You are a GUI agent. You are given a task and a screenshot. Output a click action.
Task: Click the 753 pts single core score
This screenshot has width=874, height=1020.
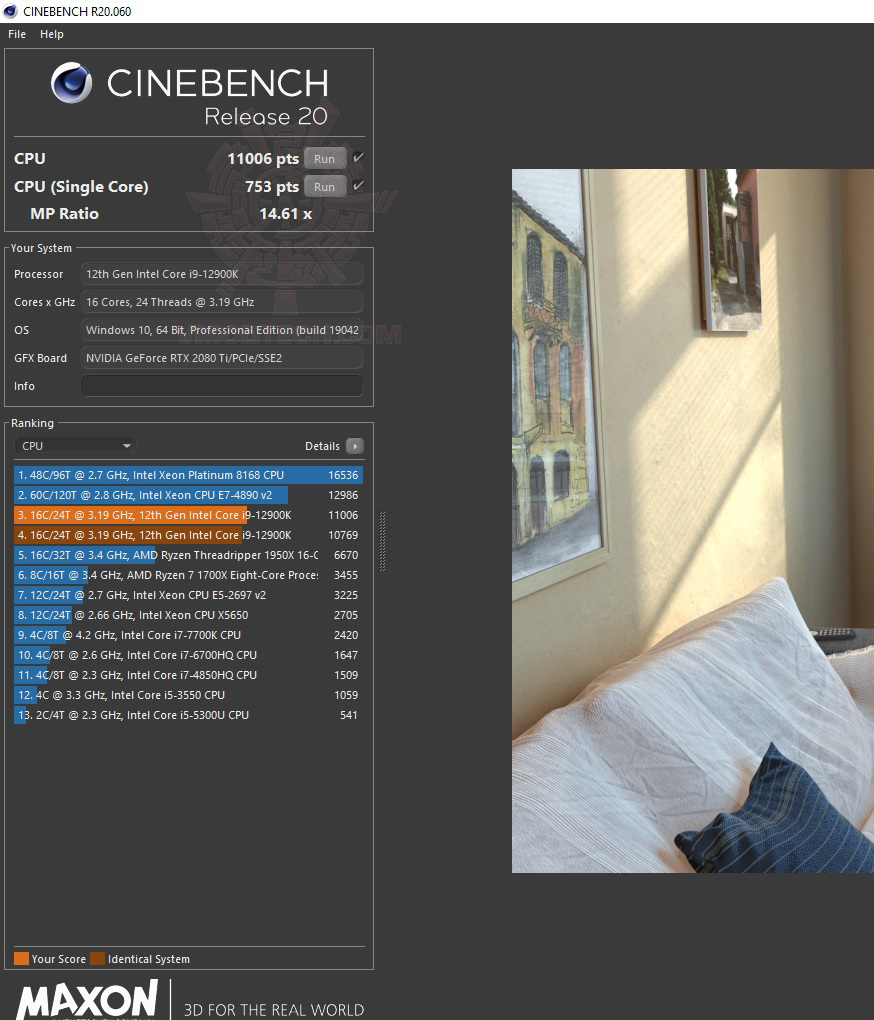pos(272,187)
